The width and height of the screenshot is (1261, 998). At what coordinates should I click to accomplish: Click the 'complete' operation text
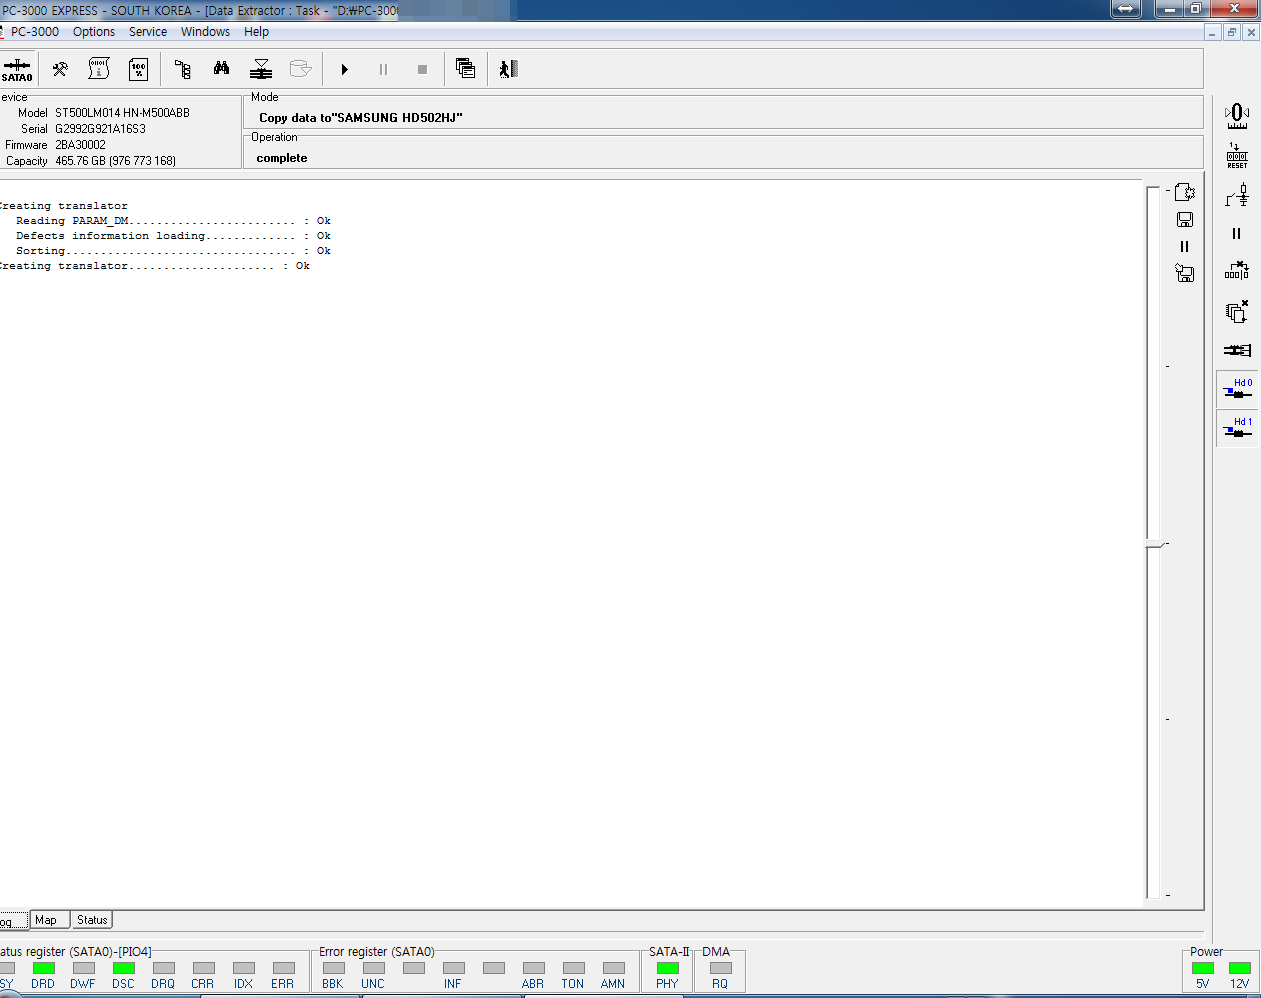[281, 158]
